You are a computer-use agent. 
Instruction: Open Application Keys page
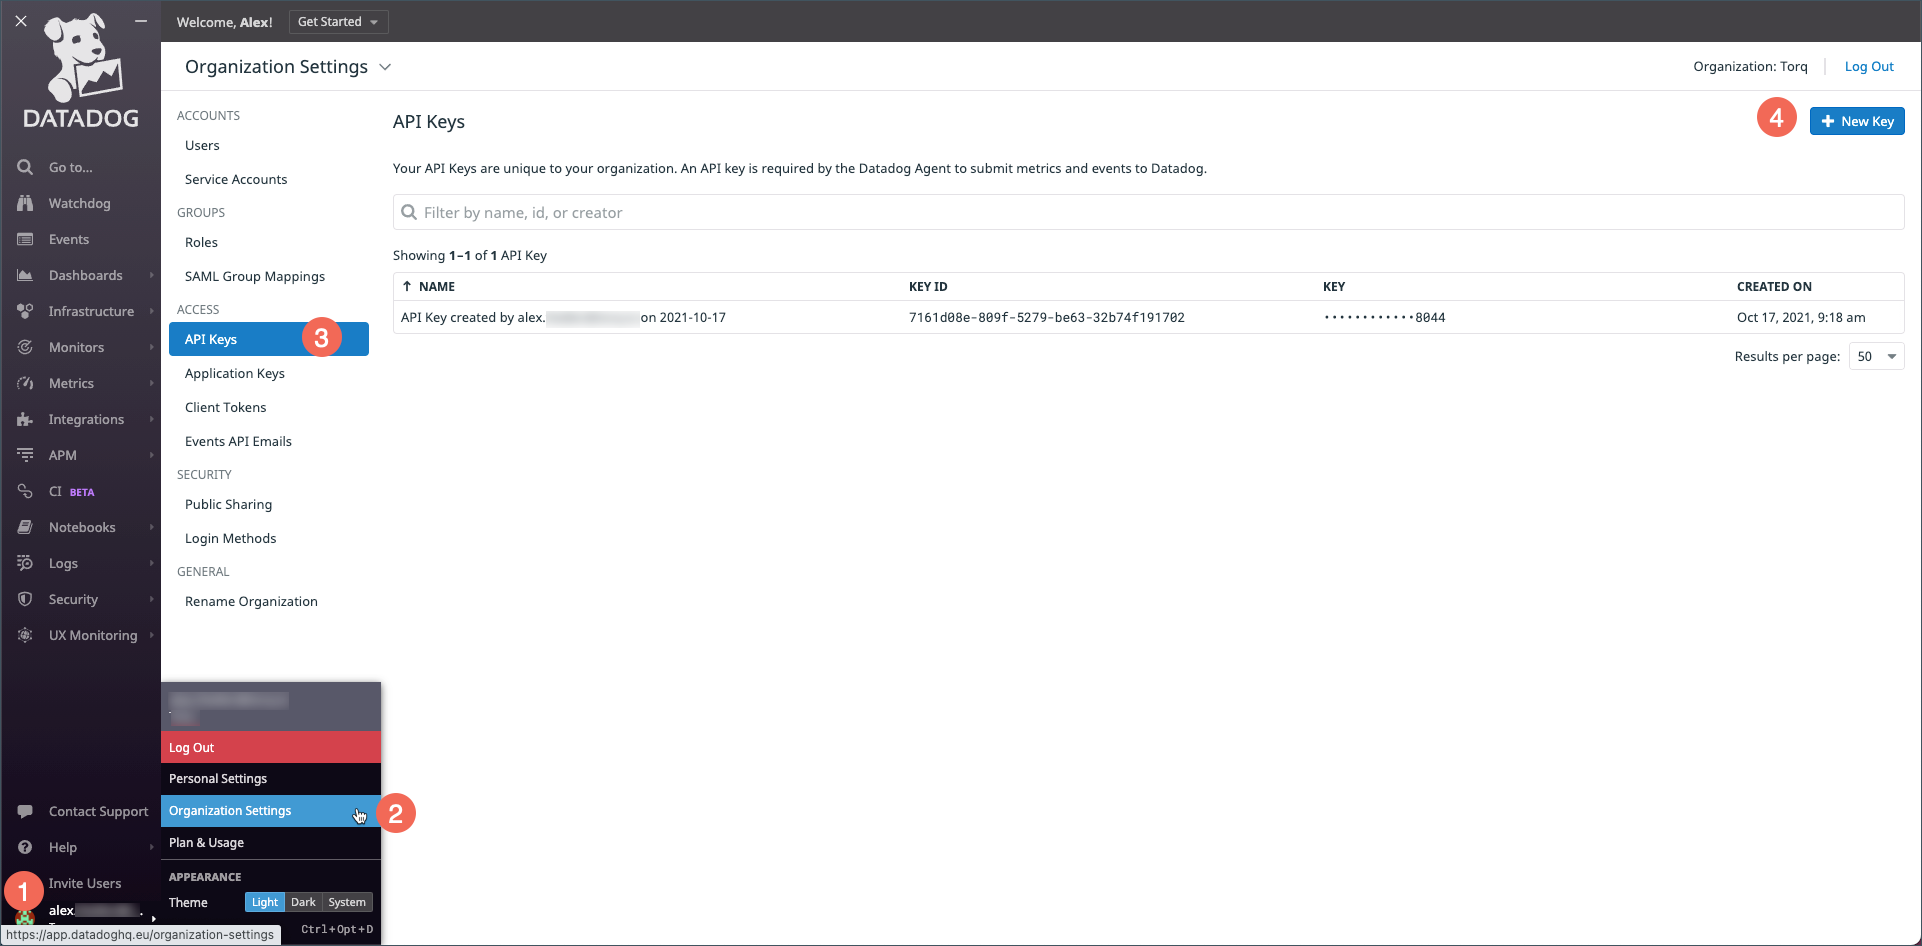[x=235, y=373]
